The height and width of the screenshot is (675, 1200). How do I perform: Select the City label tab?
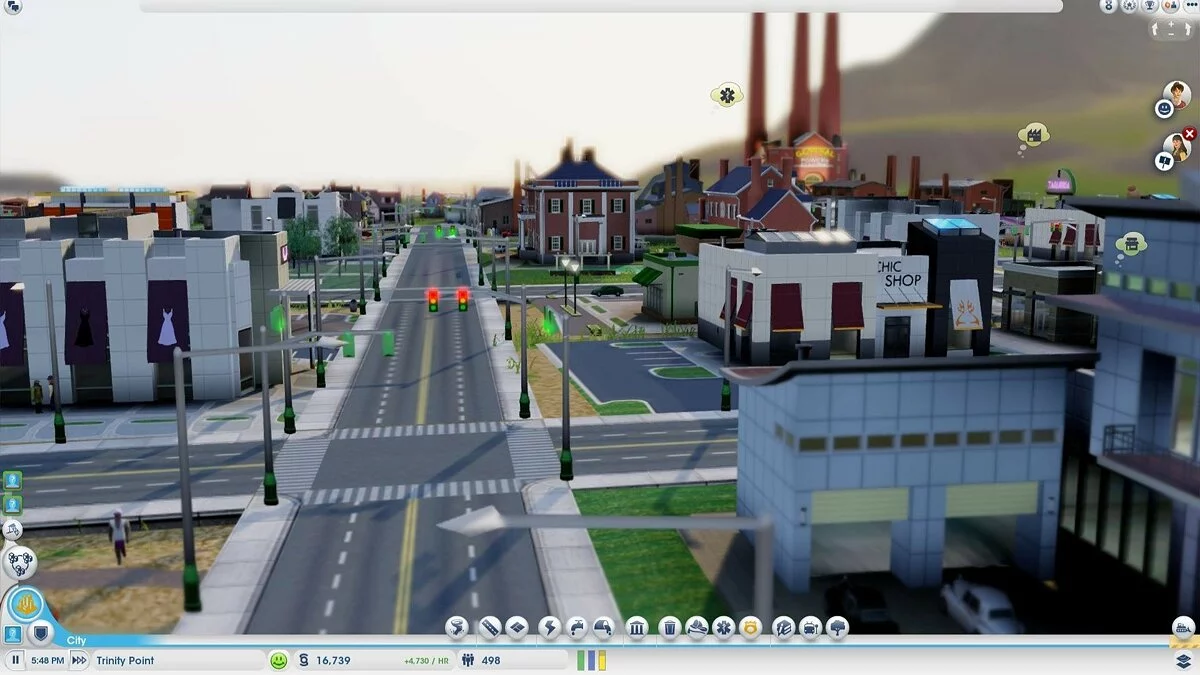(x=77, y=641)
